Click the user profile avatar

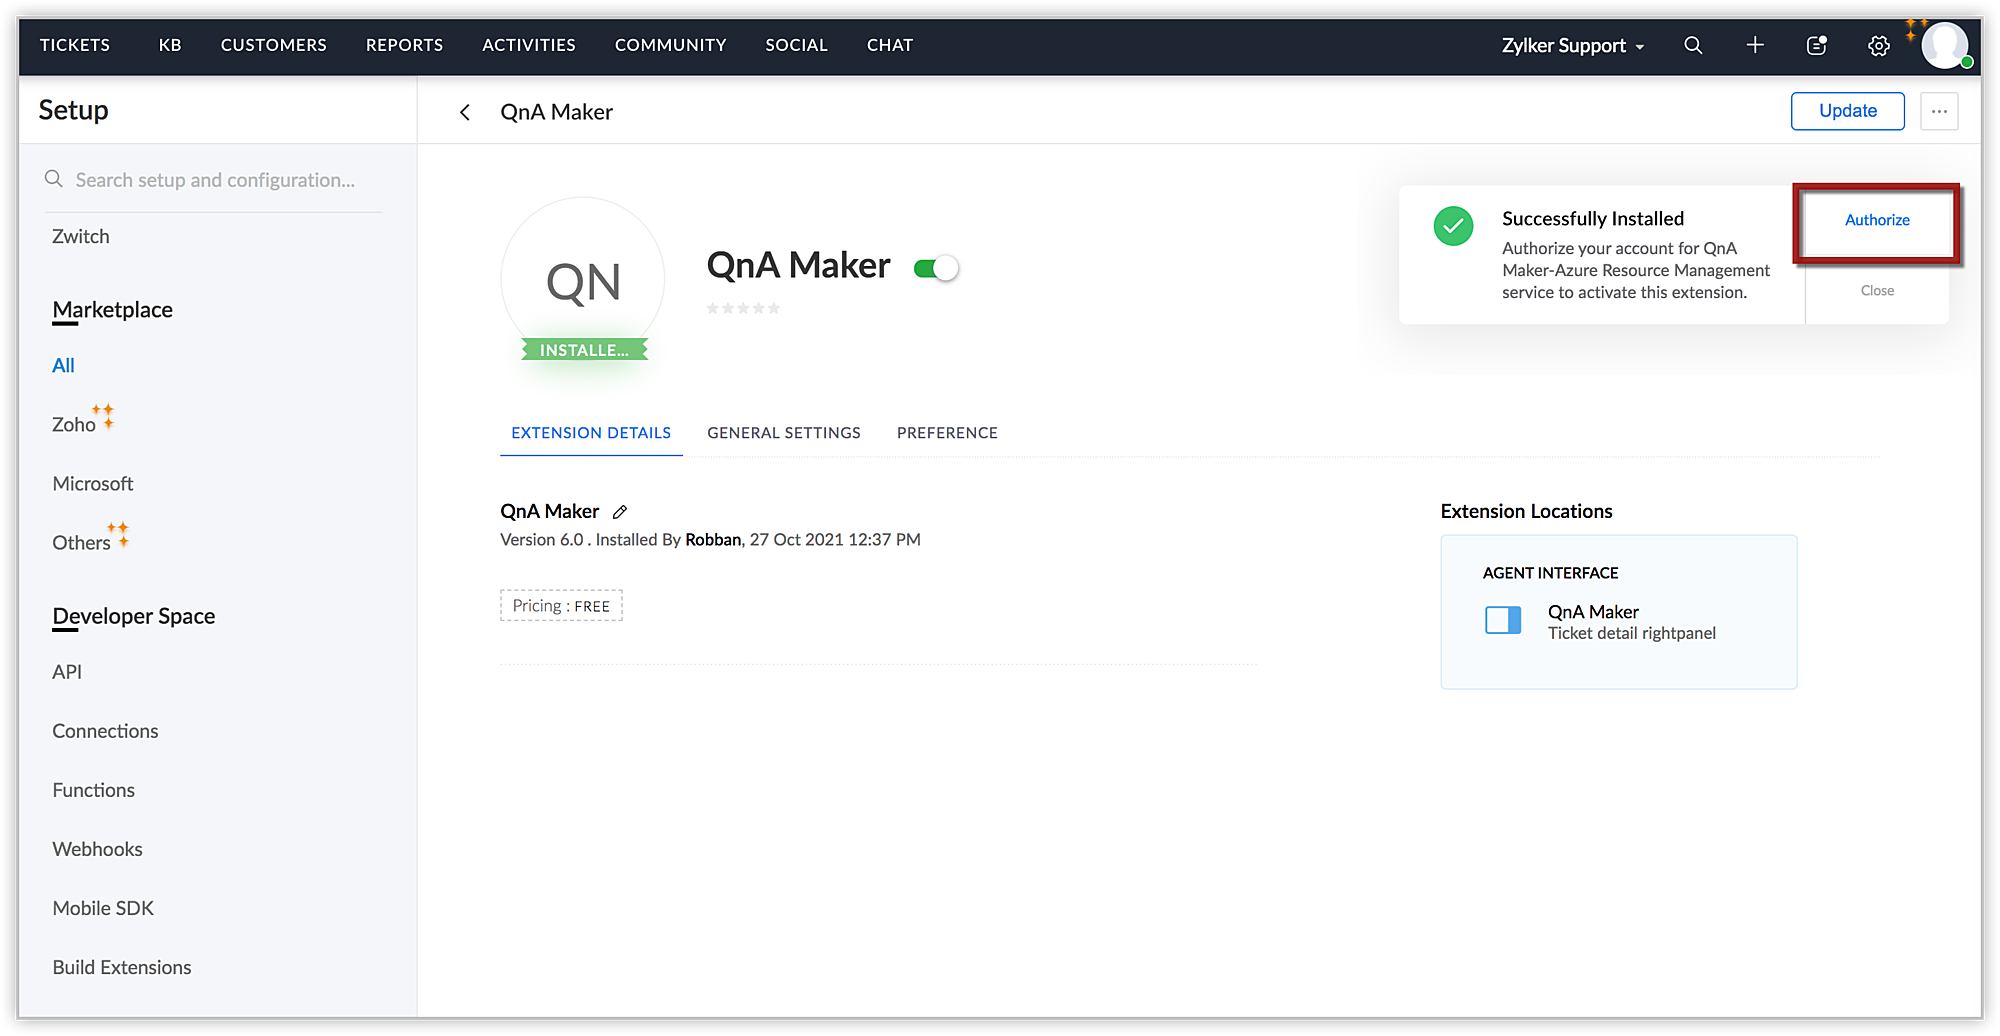coord(1945,45)
